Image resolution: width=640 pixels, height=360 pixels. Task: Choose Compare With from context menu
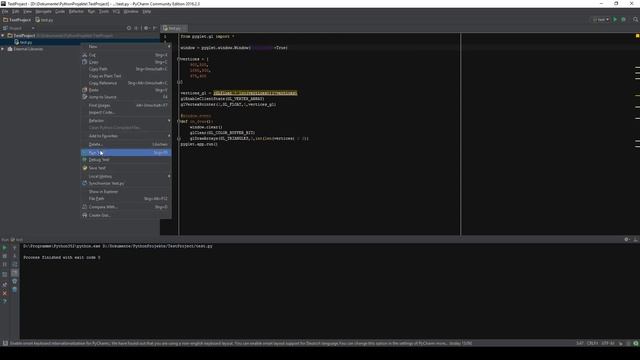pos(126,207)
